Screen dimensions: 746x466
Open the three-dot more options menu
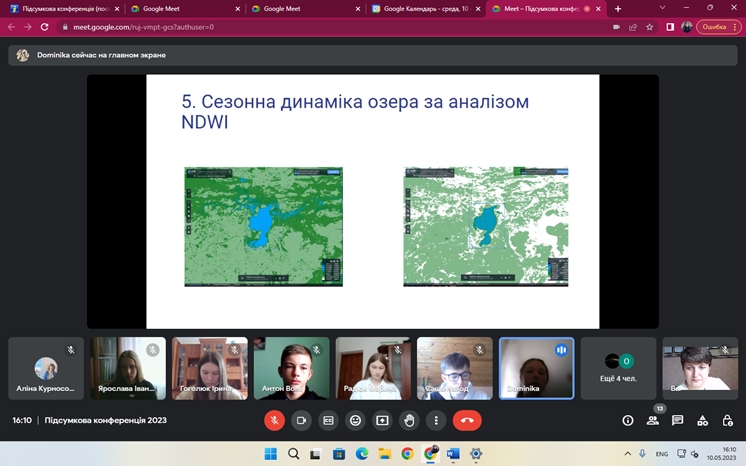(435, 421)
